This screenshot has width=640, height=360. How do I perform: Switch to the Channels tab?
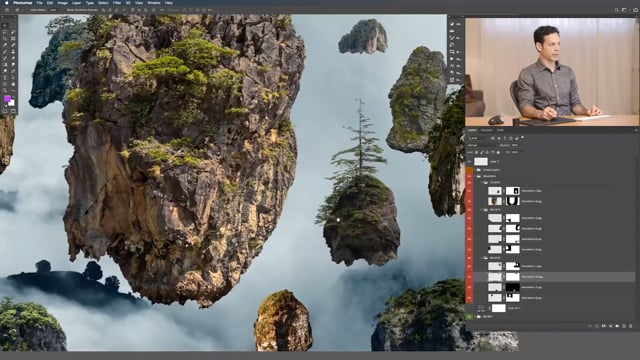pyautogui.click(x=487, y=130)
